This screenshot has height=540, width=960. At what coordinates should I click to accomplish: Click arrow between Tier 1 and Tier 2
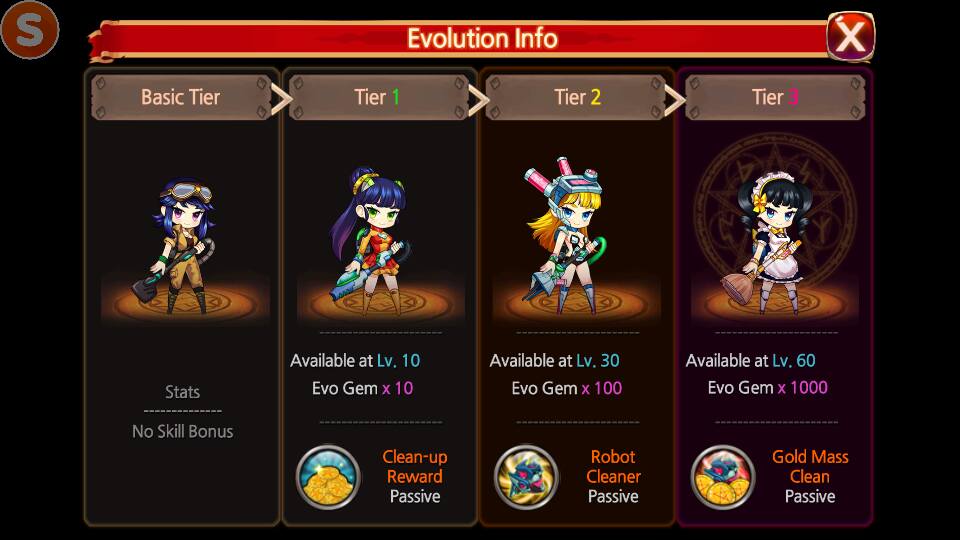(x=478, y=99)
